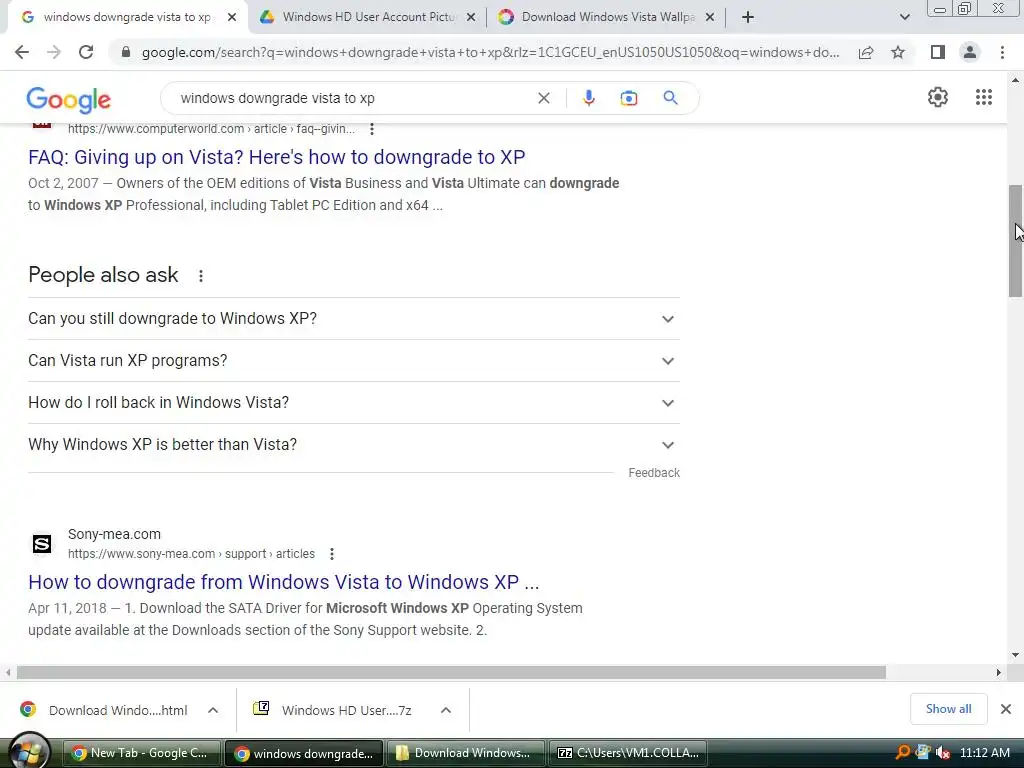The image size is (1024, 768).
Task: Close the windows downgrade vista tab
Action: click(232, 17)
